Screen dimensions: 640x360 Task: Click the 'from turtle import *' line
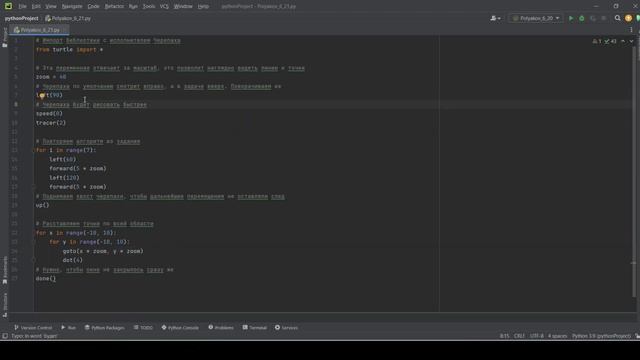click(69, 49)
